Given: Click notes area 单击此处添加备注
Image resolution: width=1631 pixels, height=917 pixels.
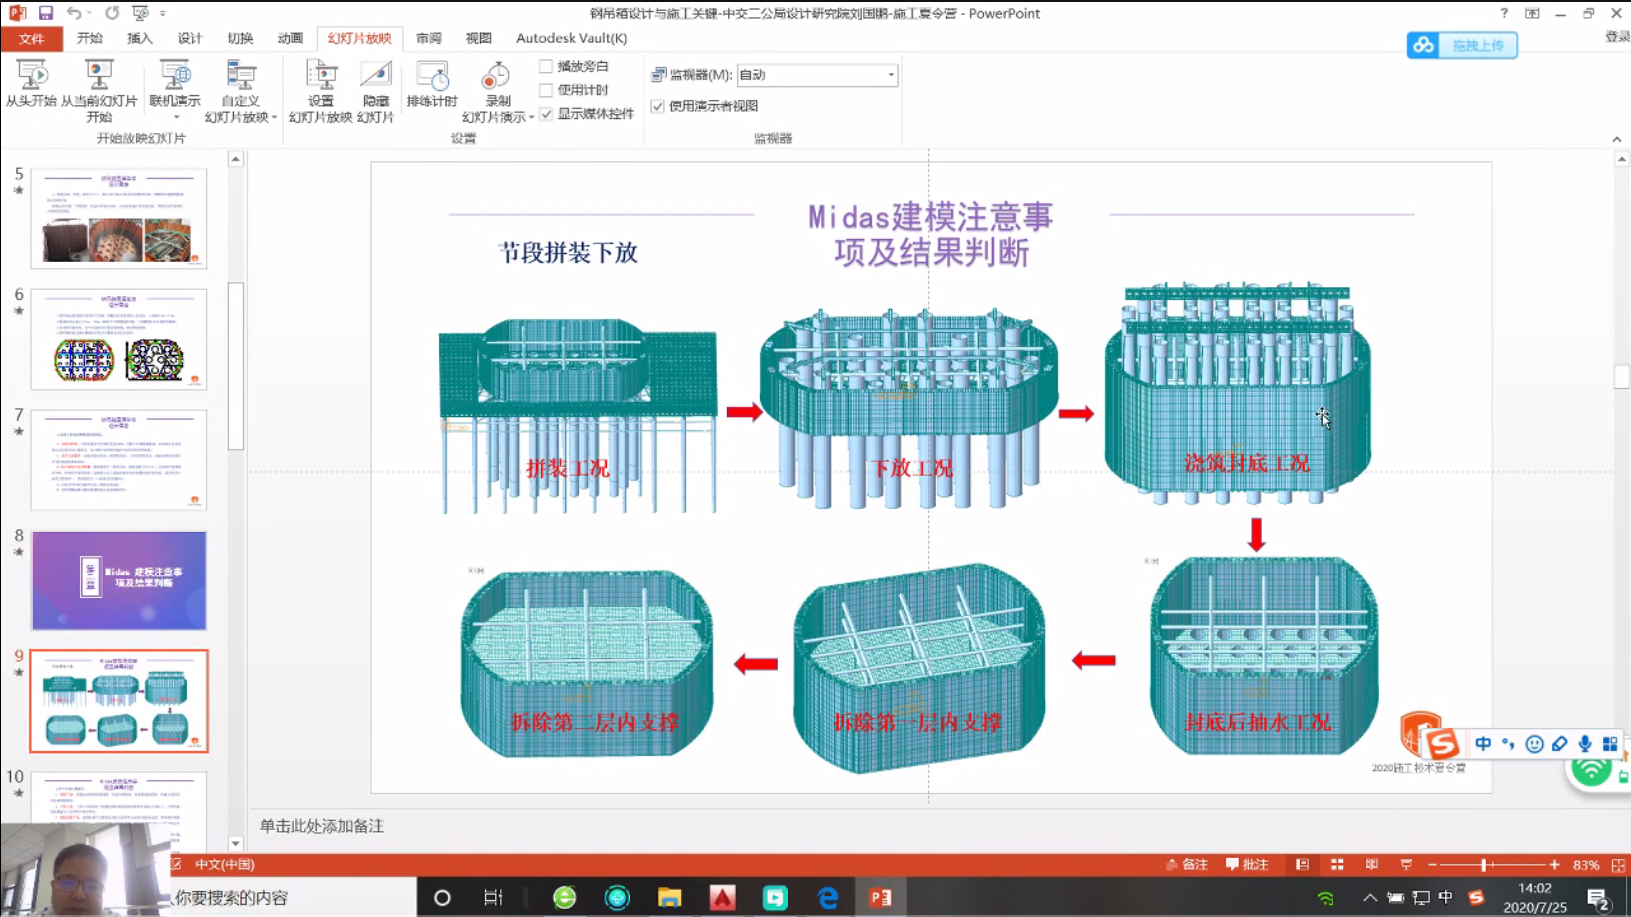Looking at the screenshot, I should 322,827.
